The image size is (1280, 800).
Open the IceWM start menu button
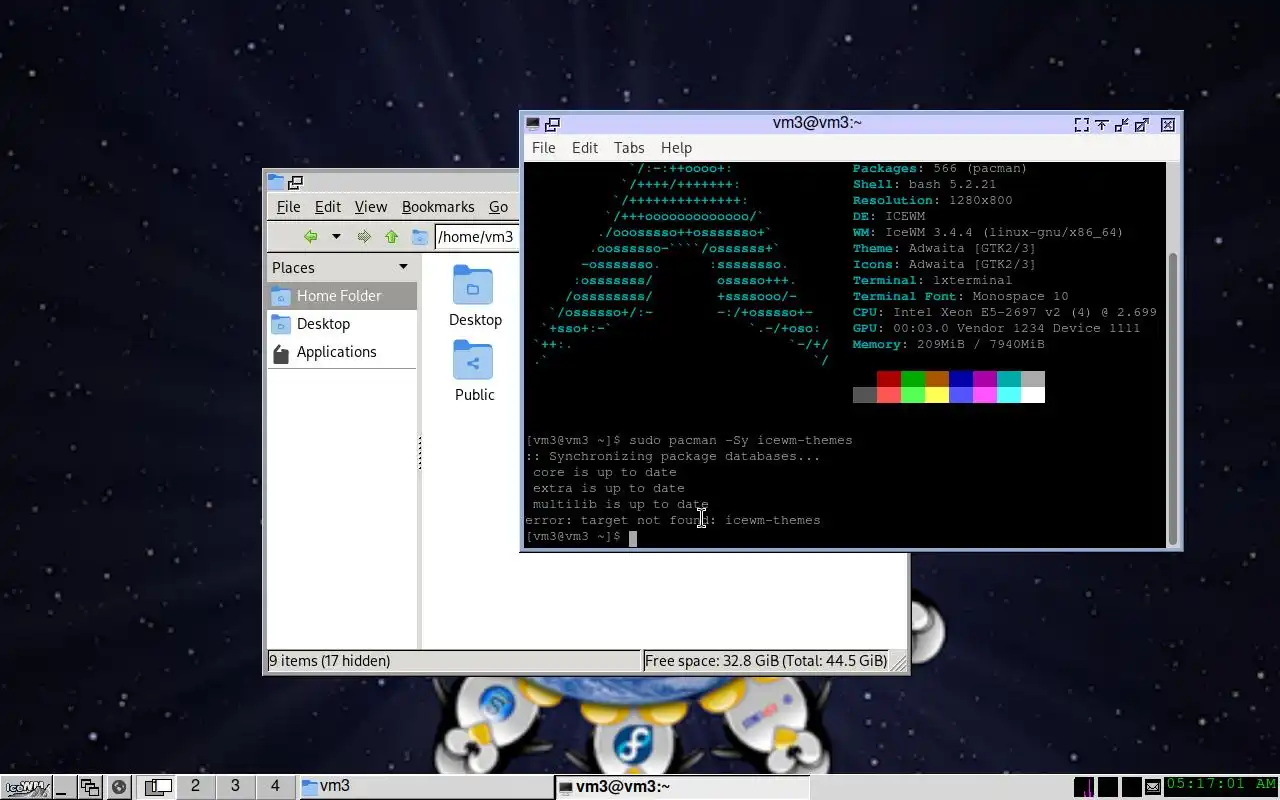tap(26, 787)
